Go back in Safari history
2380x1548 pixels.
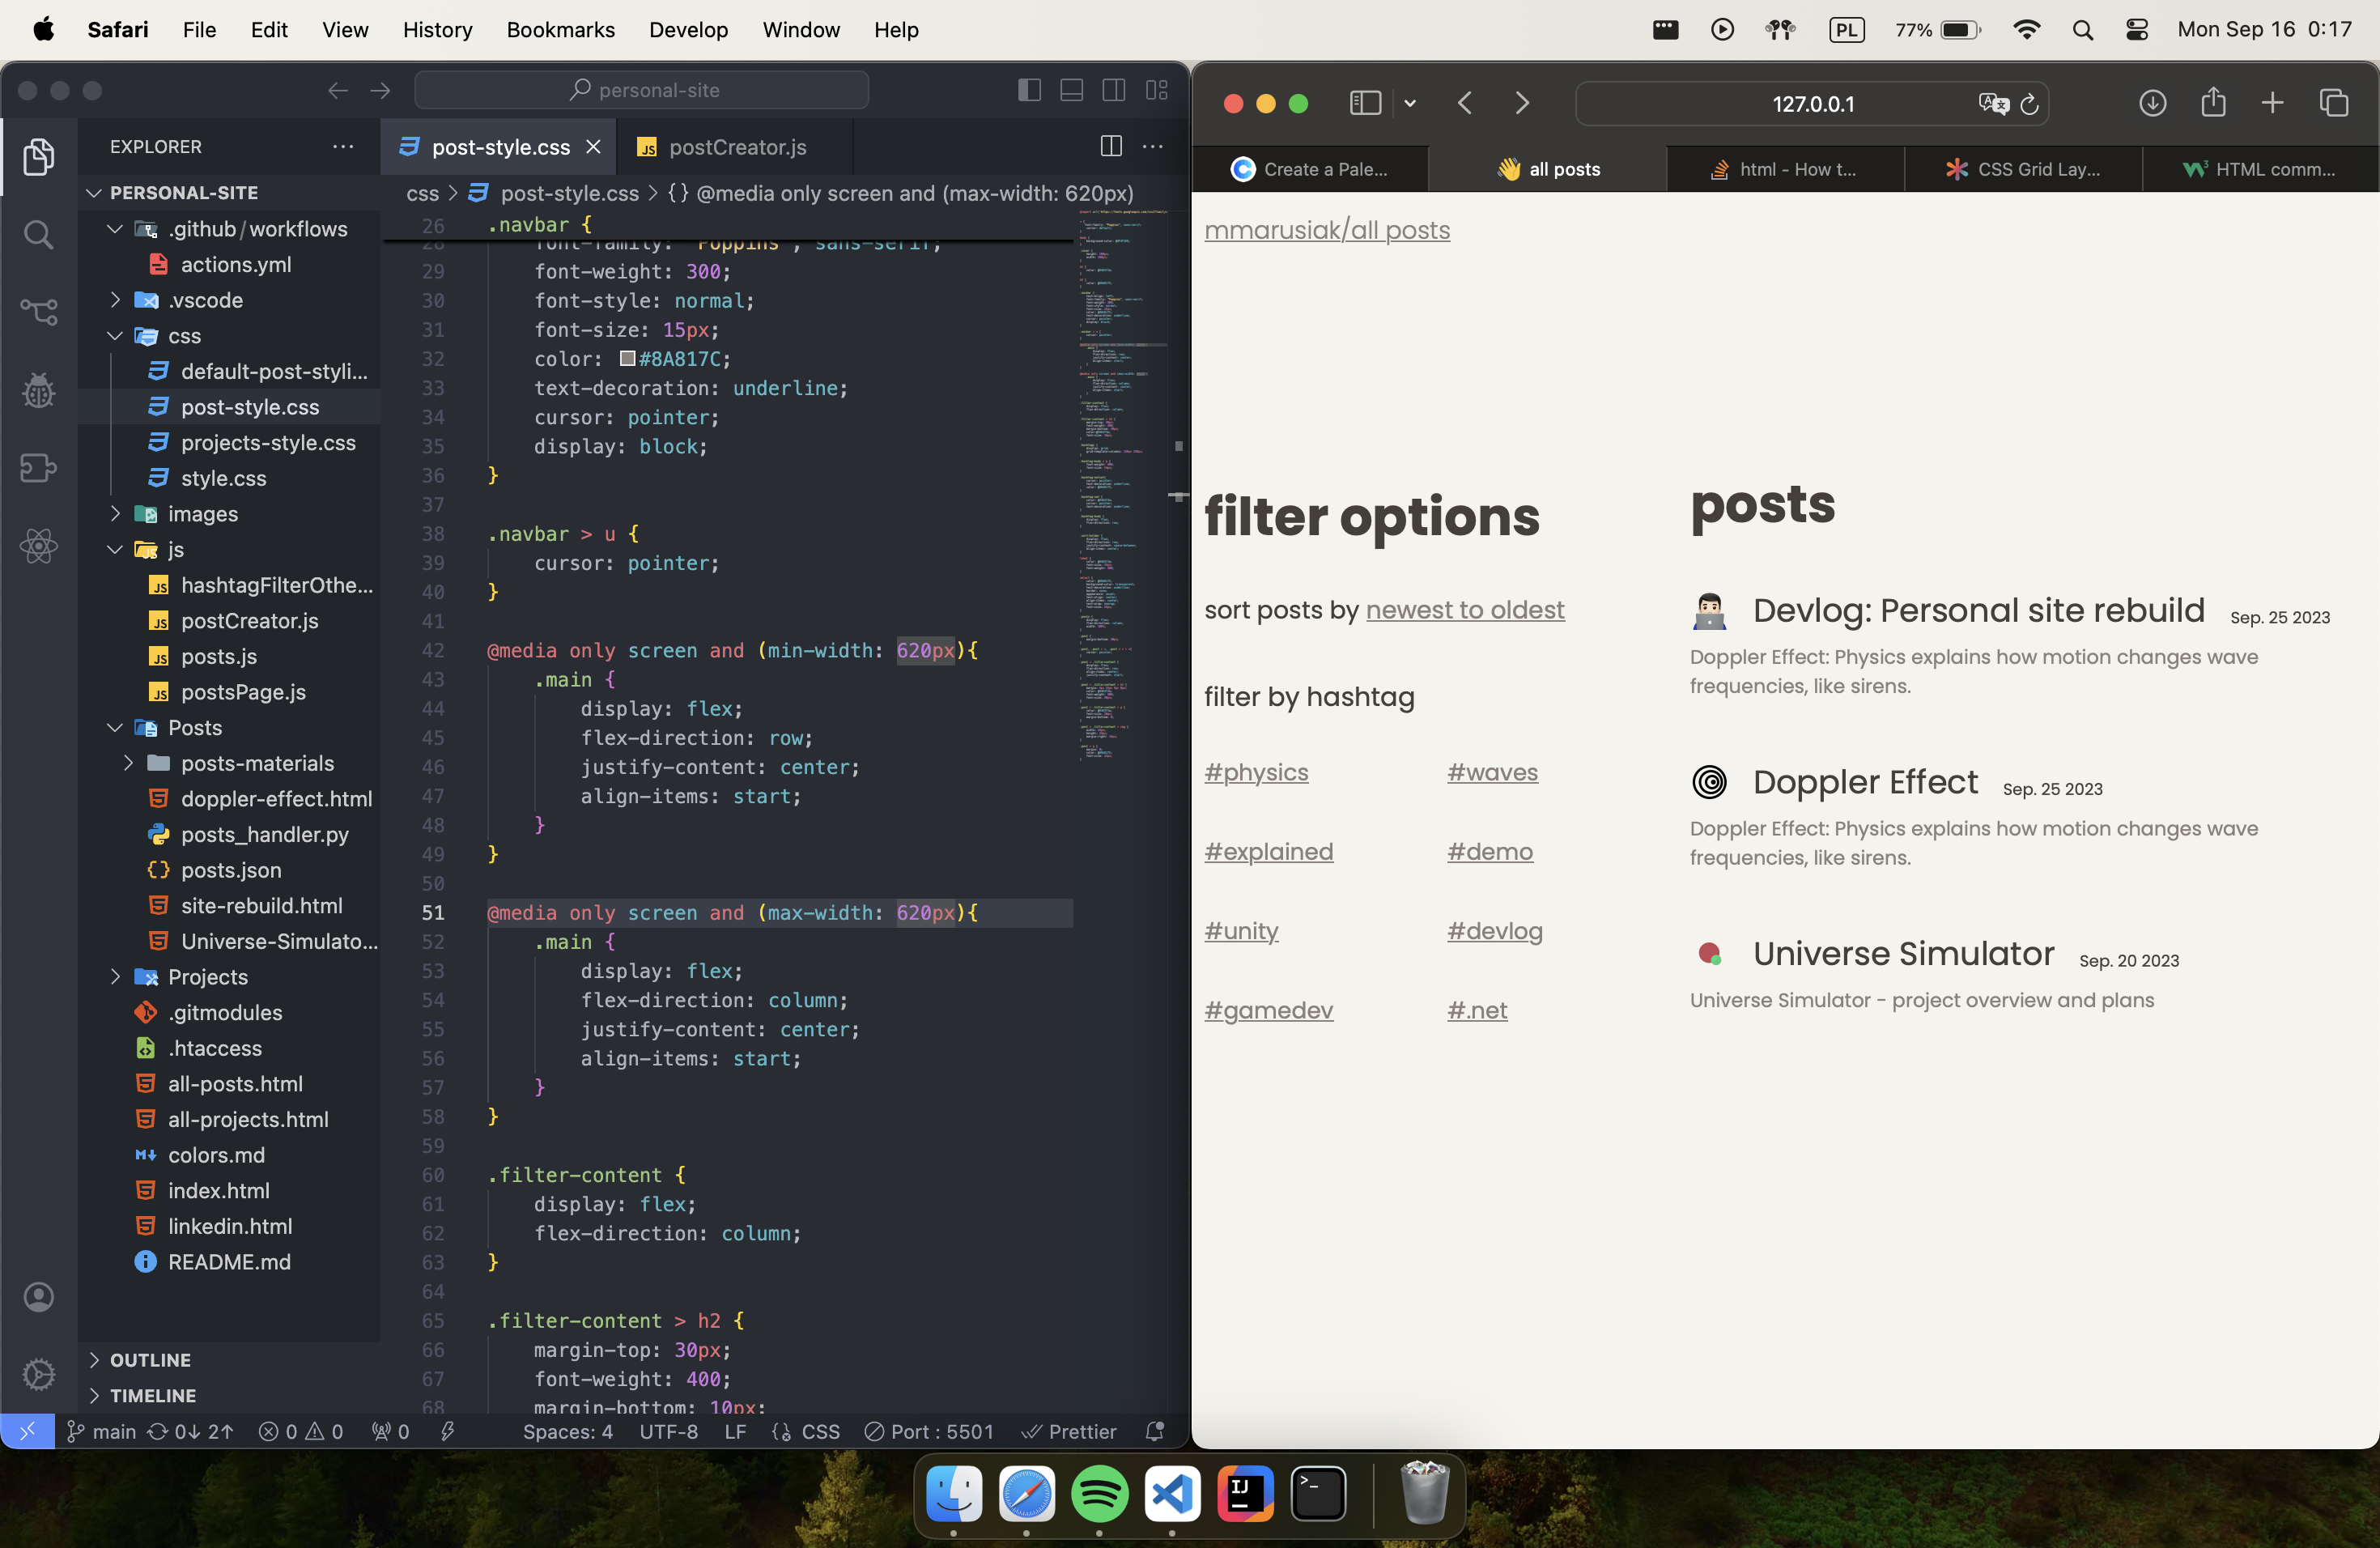coord(1465,103)
